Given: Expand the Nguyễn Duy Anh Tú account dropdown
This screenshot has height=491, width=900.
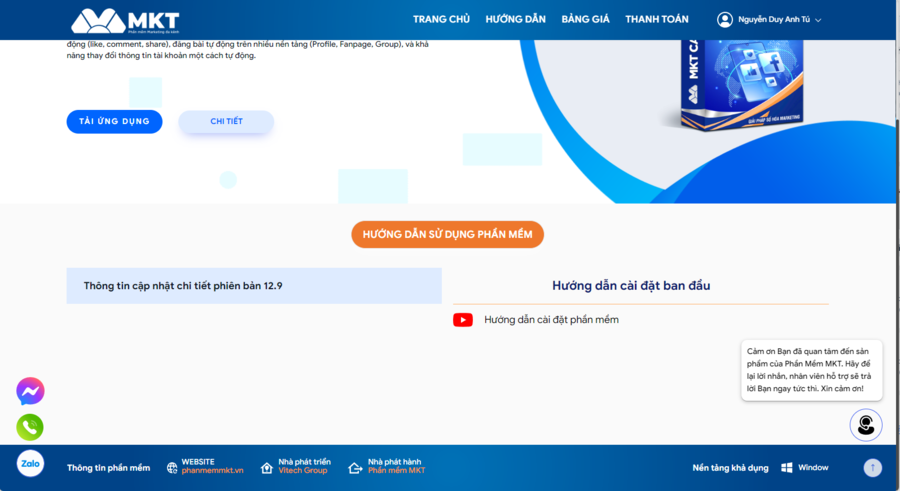Looking at the screenshot, I should (x=780, y=20).
